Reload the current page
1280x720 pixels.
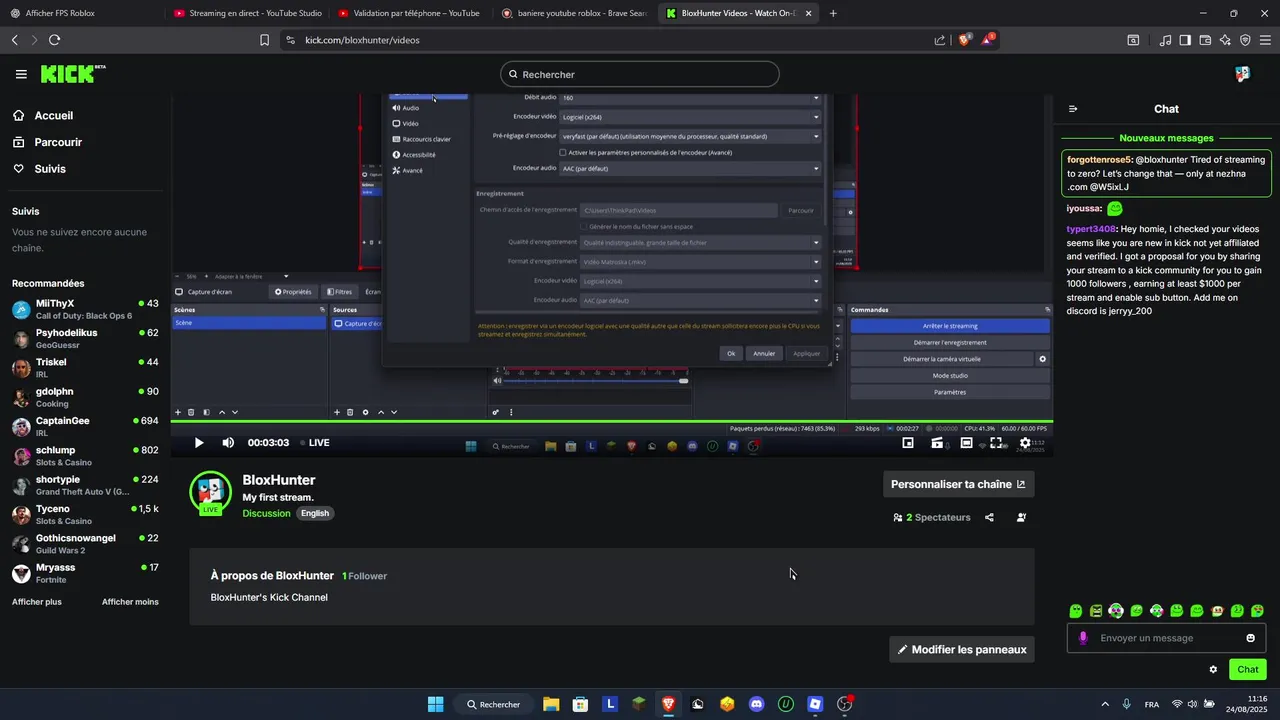[54, 40]
